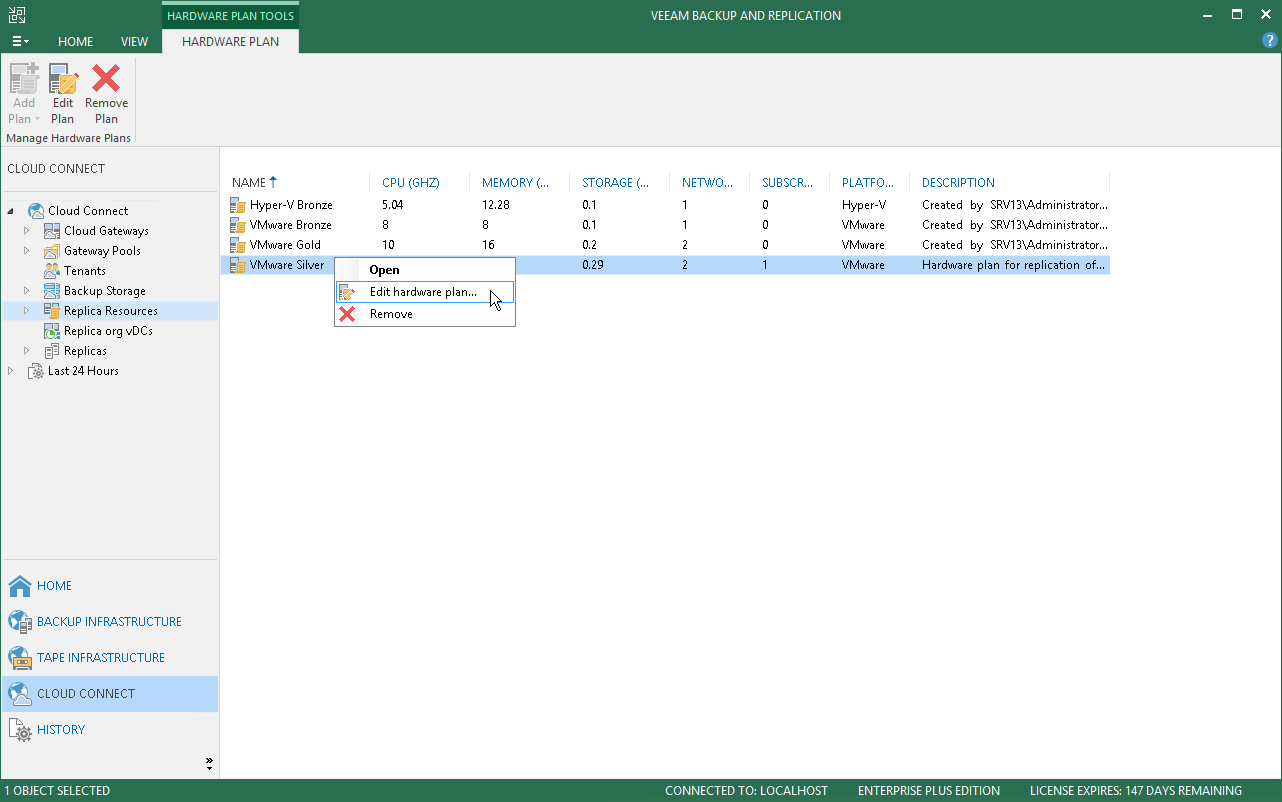Screen dimensions: 1282x802
Task: Click the VMware Silver plan icon
Action: (x=238, y=265)
